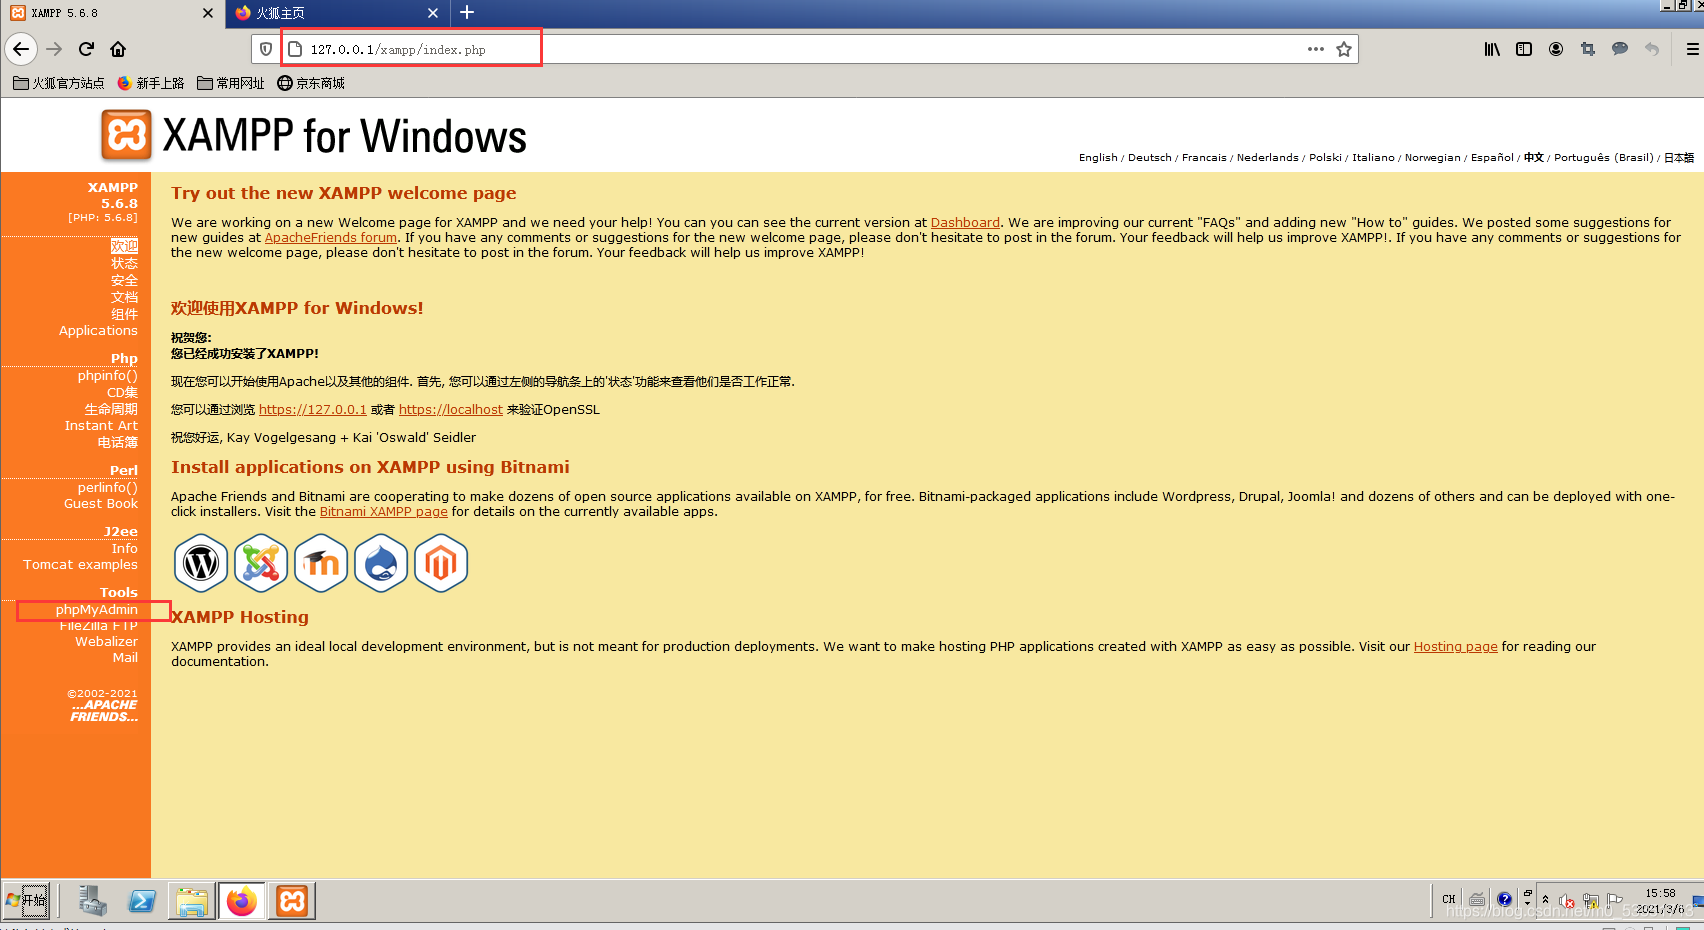The height and width of the screenshot is (930, 1704).
Task: Open phpinfo() in the sidebar
Action: [107, 376]
